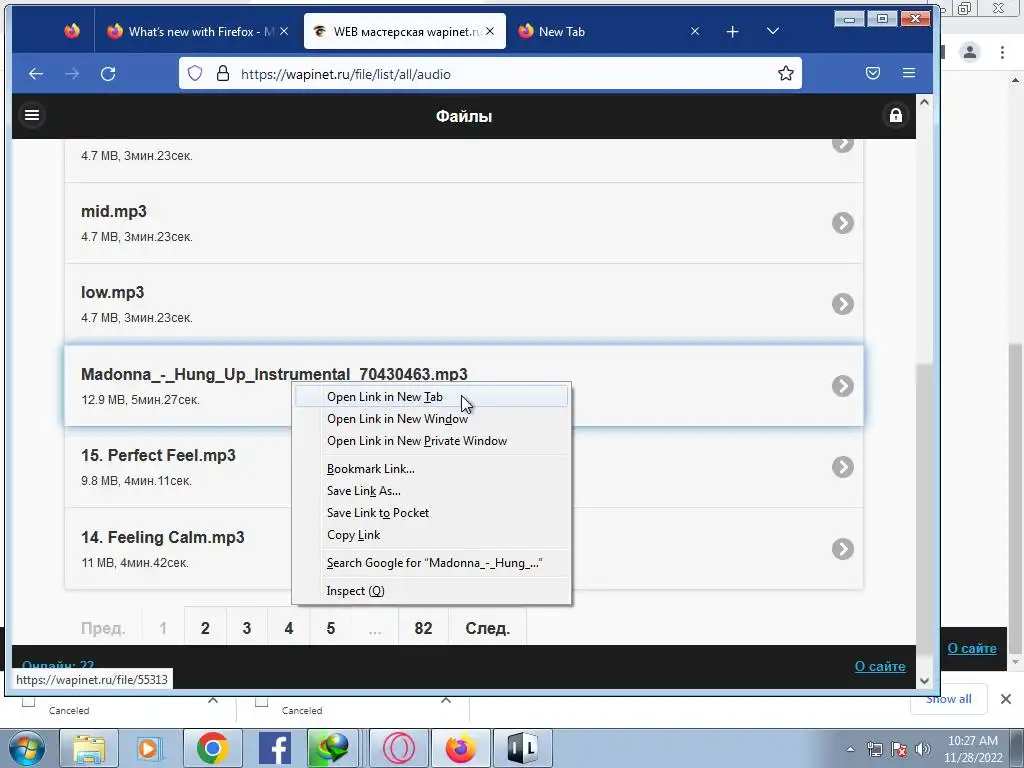Open the shield tracking protection icon
Viewport: 1024px width, 768px height.
(x=195, y=73)
